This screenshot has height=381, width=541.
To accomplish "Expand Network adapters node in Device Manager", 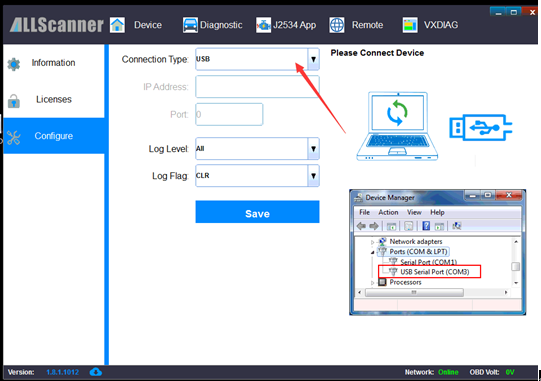I will pos(372,242).
